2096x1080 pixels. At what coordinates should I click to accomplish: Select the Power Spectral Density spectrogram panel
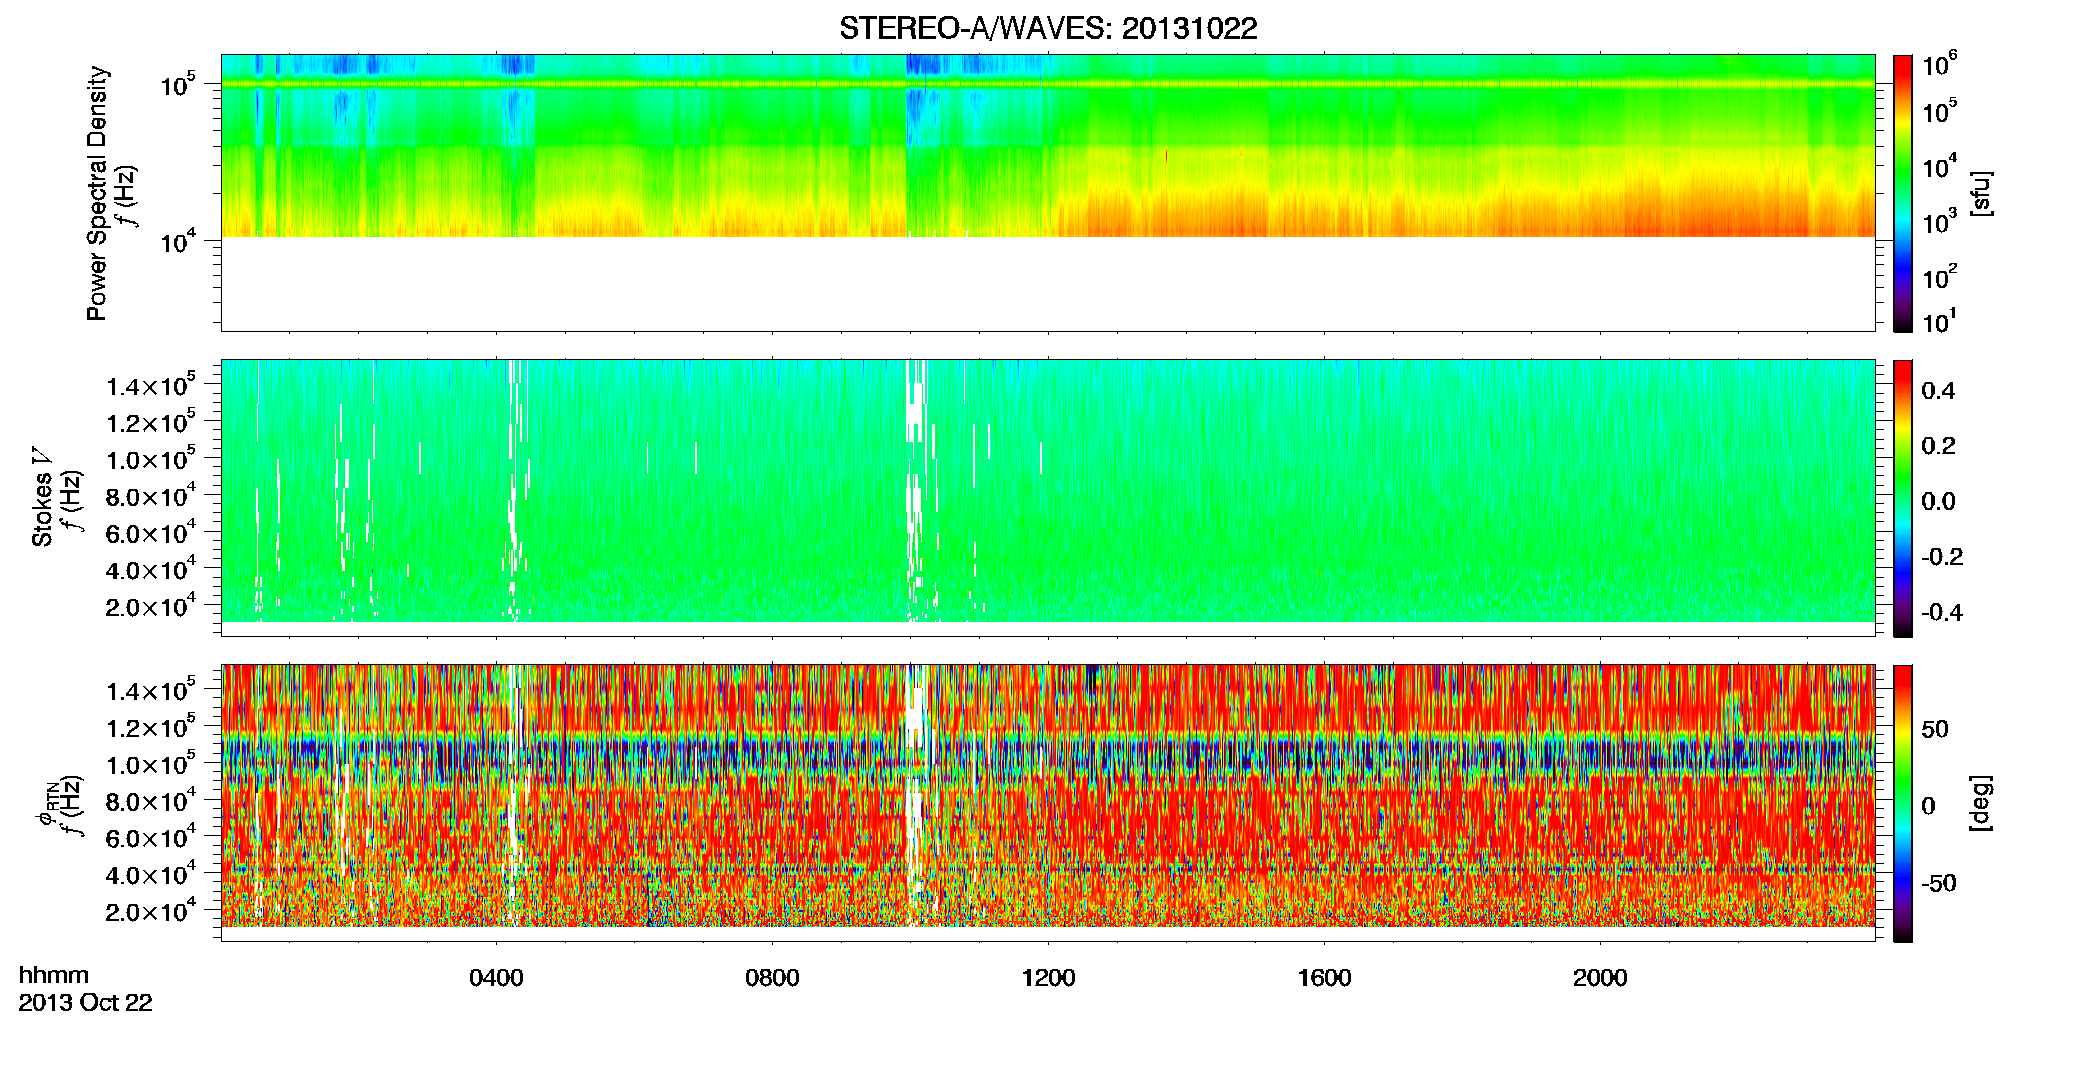tap(1048, 192)
